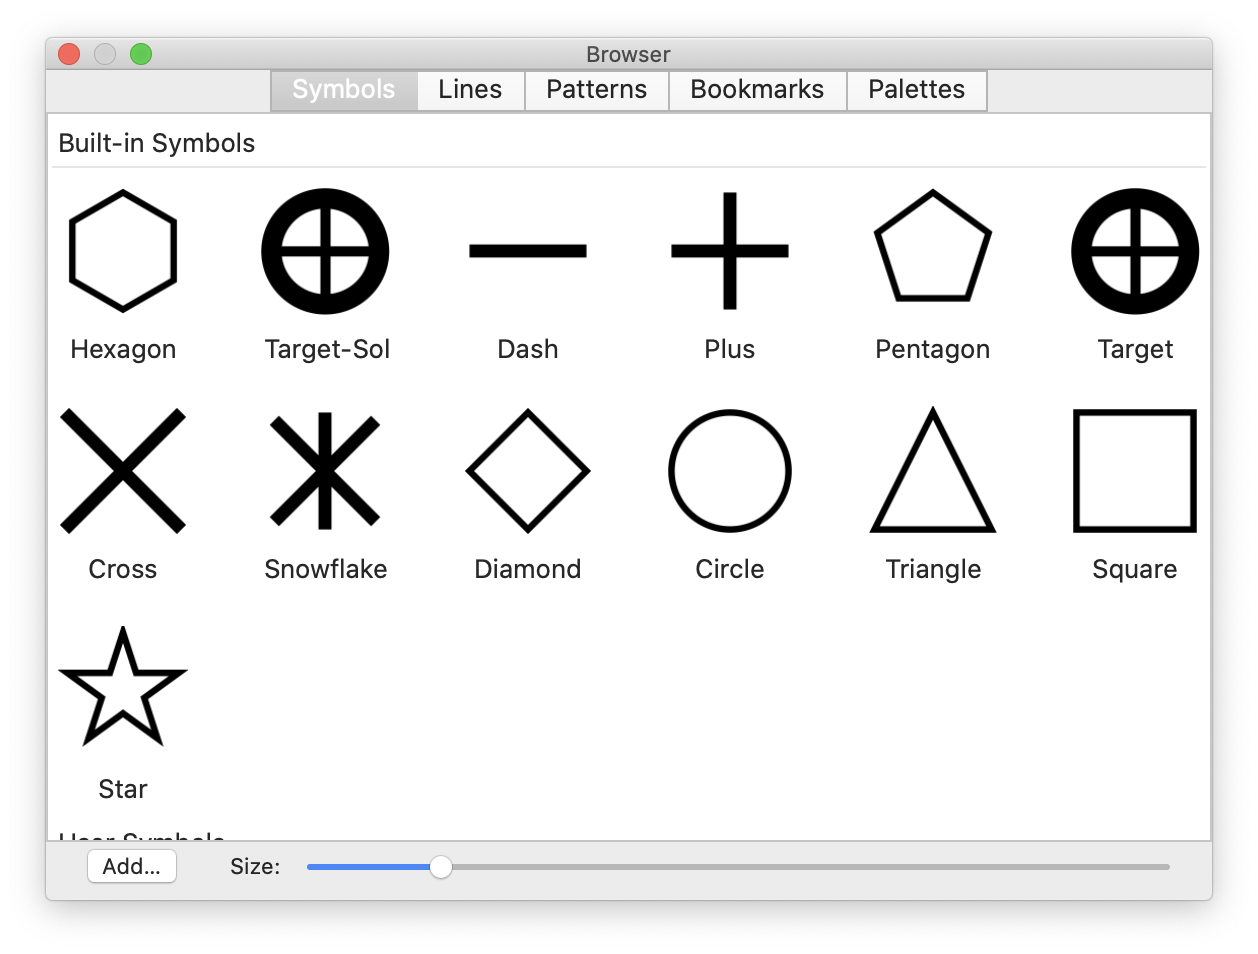Select the Hexagon symbol
1258x954 pixels.
tap(122, 251)
